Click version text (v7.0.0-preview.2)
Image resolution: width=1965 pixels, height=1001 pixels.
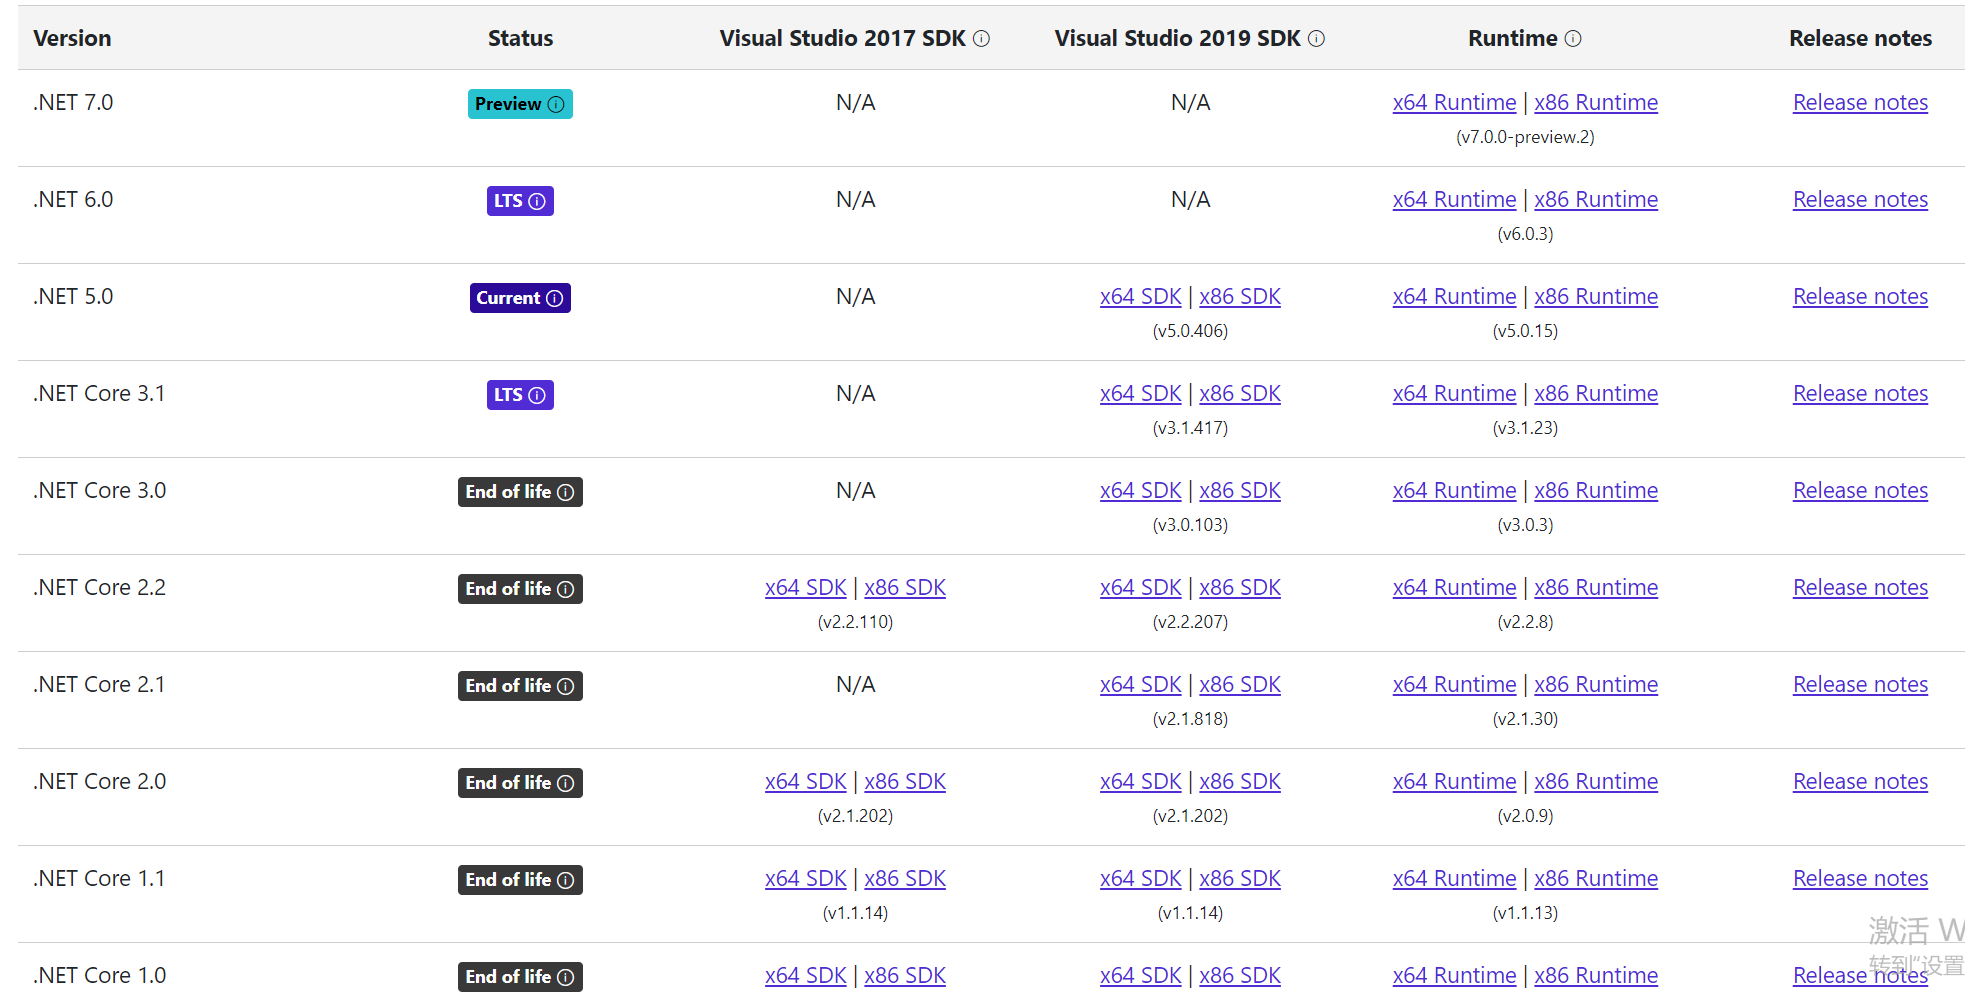coord(1525,137)
